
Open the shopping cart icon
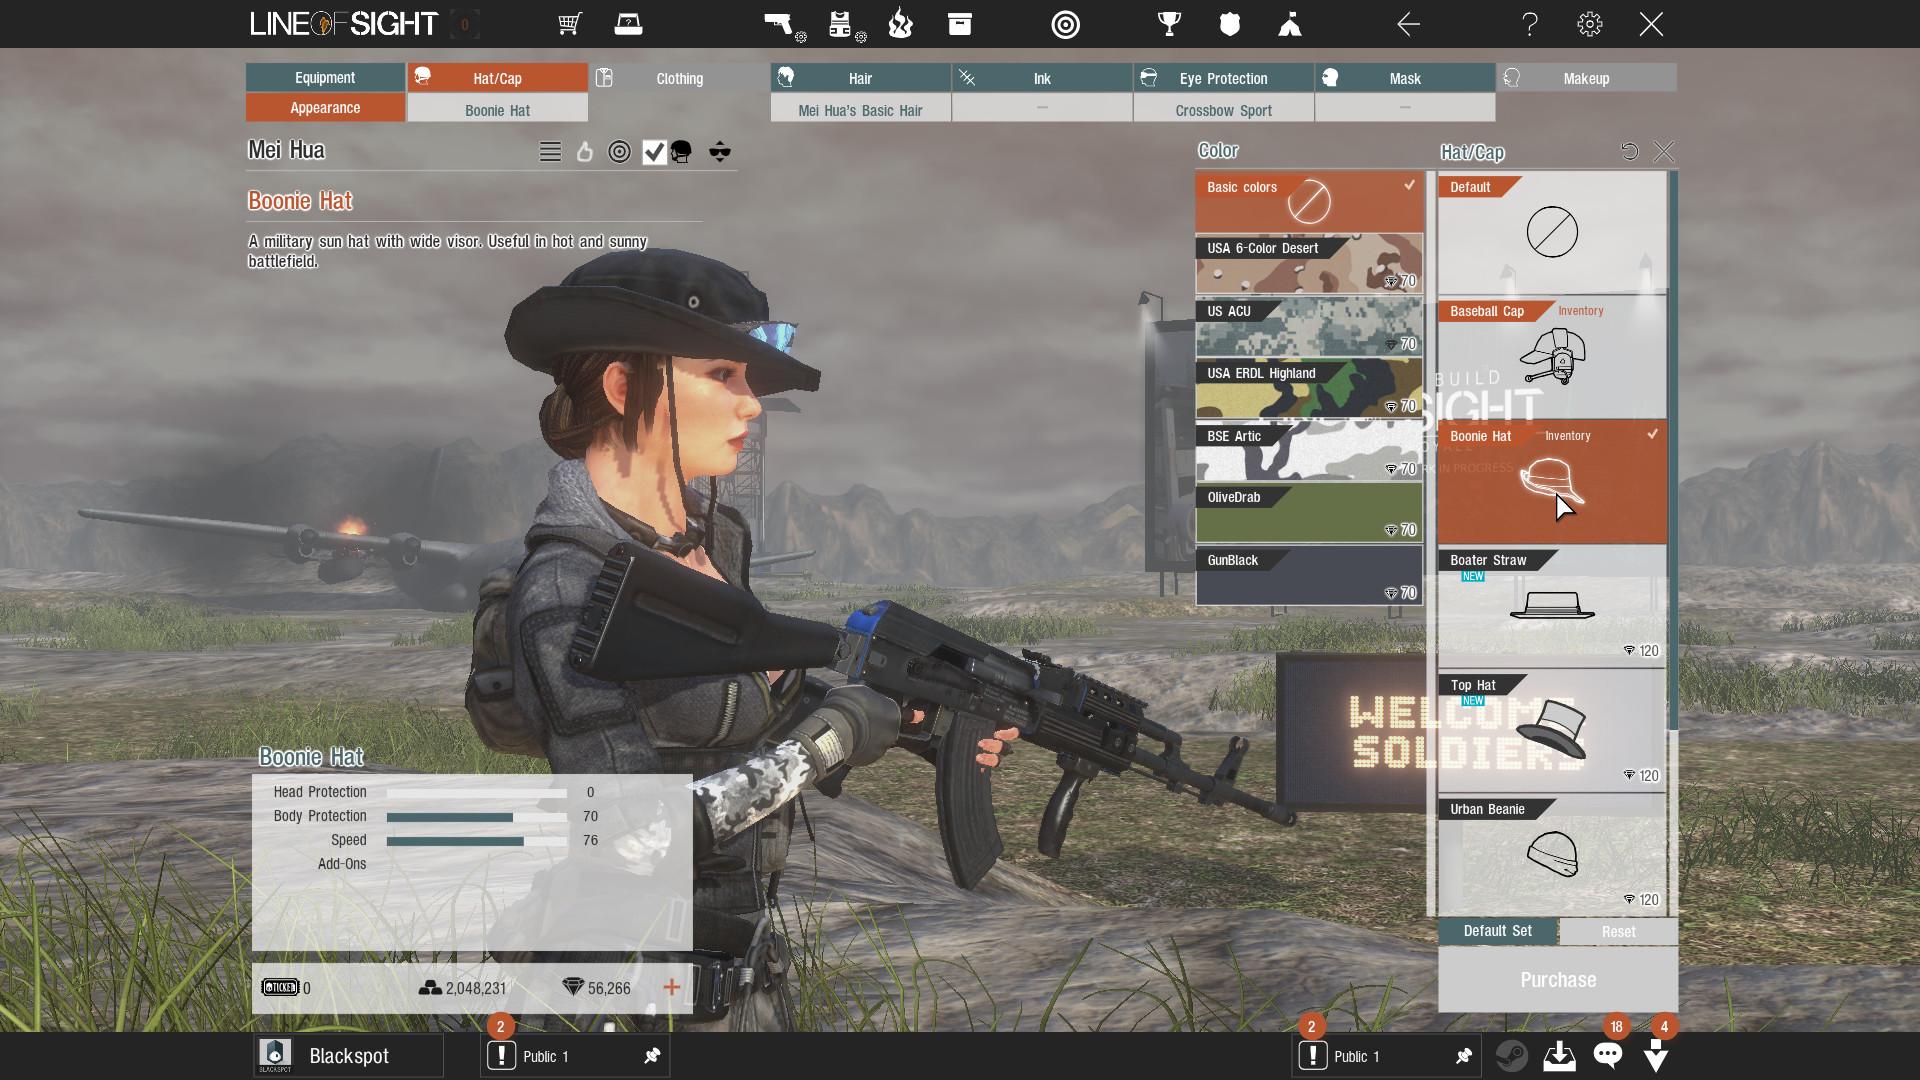pyautogui.click(x=570, y=24)
